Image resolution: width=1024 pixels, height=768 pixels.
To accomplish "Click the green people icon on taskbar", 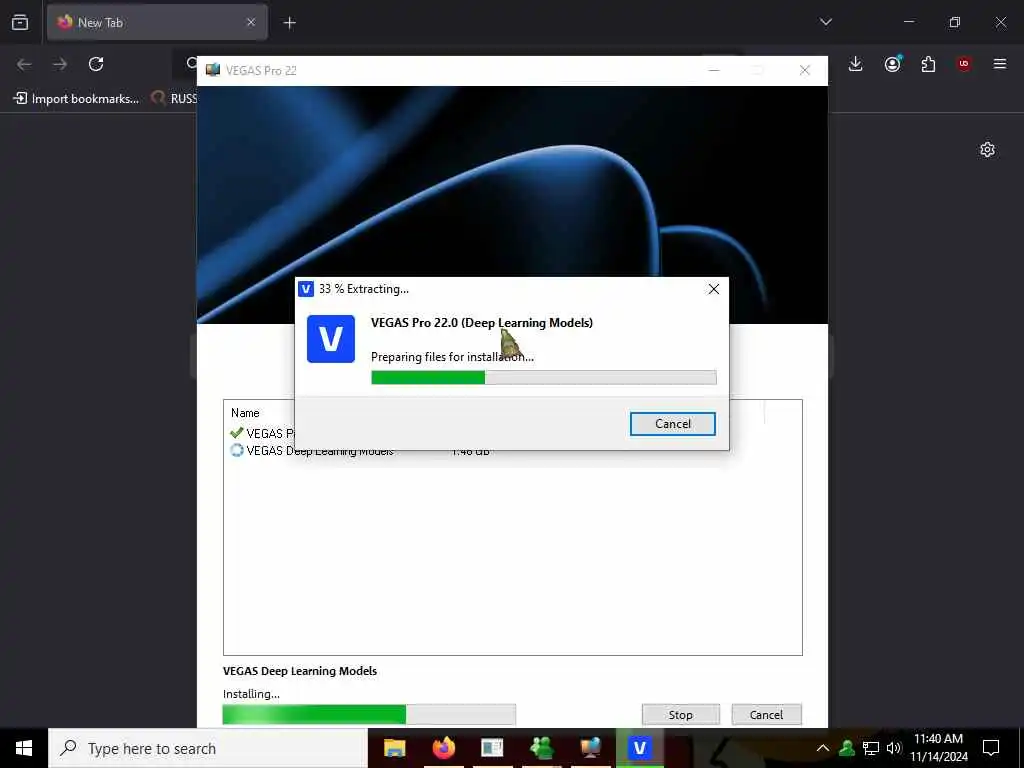I will click(541, 748).
